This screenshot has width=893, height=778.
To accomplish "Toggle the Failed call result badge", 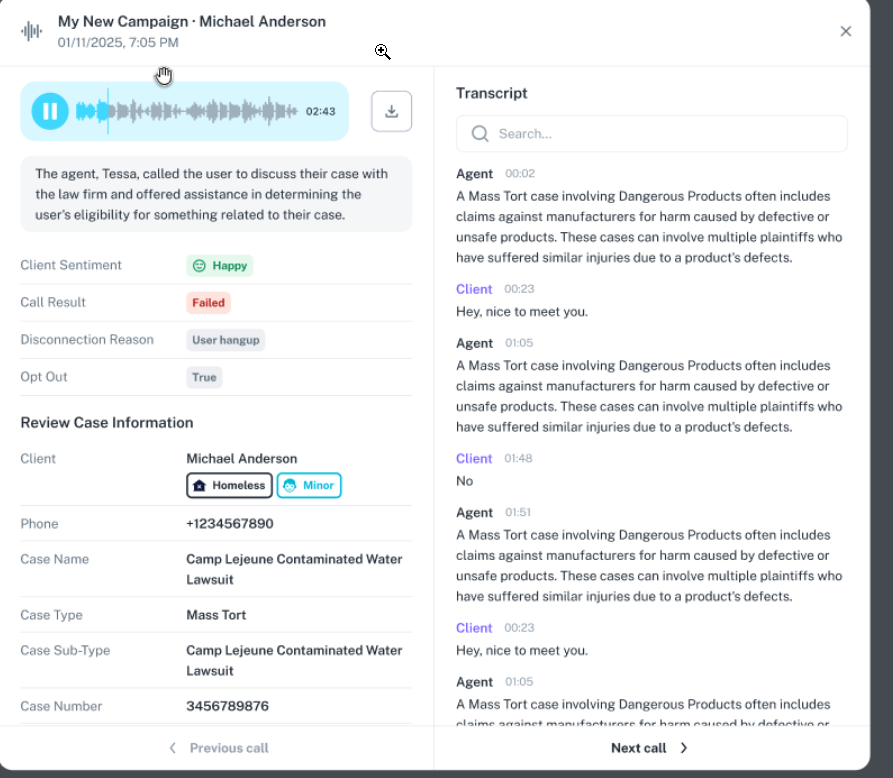I will point(208,302).
